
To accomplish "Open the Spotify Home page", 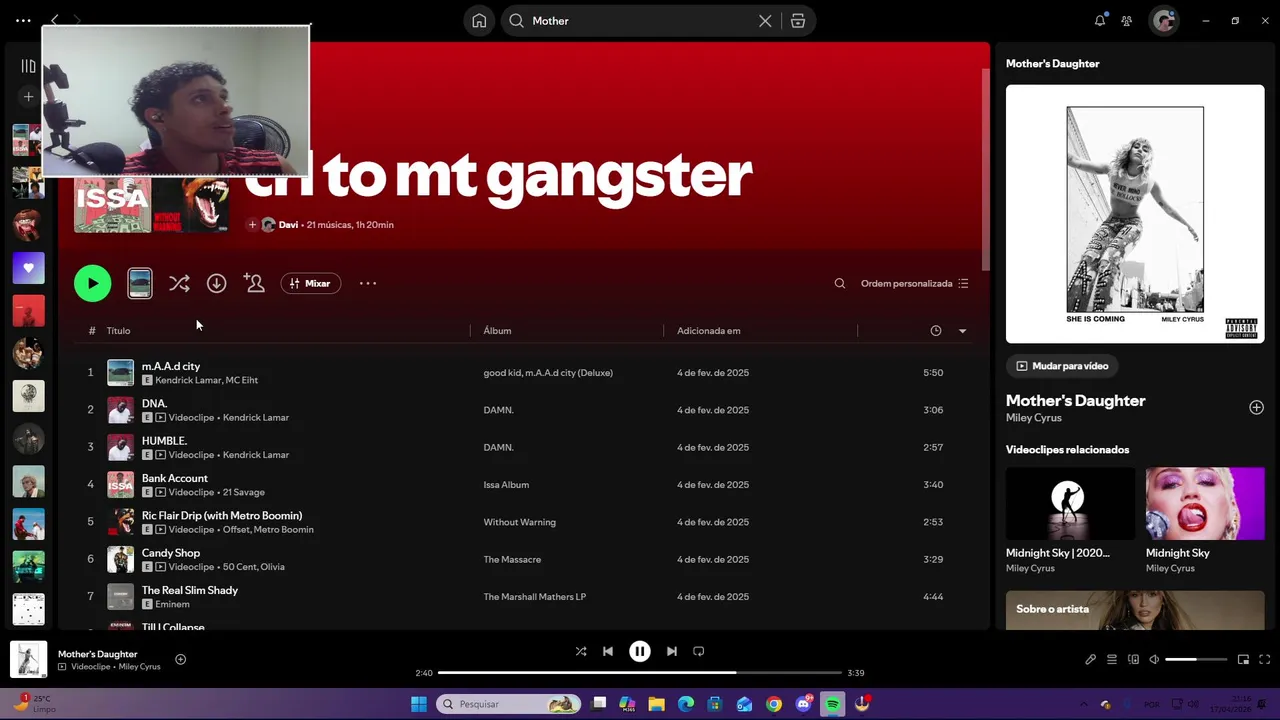I will pos(479,21).
